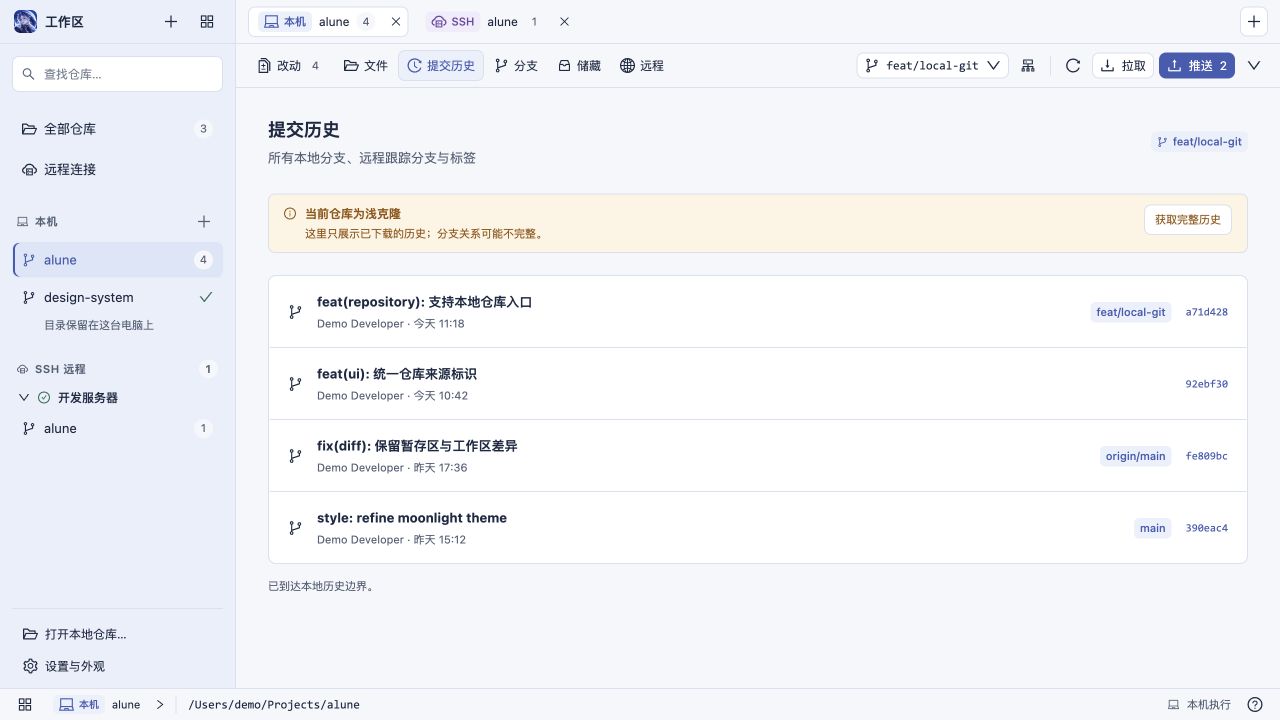Collapse the 开发服务器 group

[25, 397]
